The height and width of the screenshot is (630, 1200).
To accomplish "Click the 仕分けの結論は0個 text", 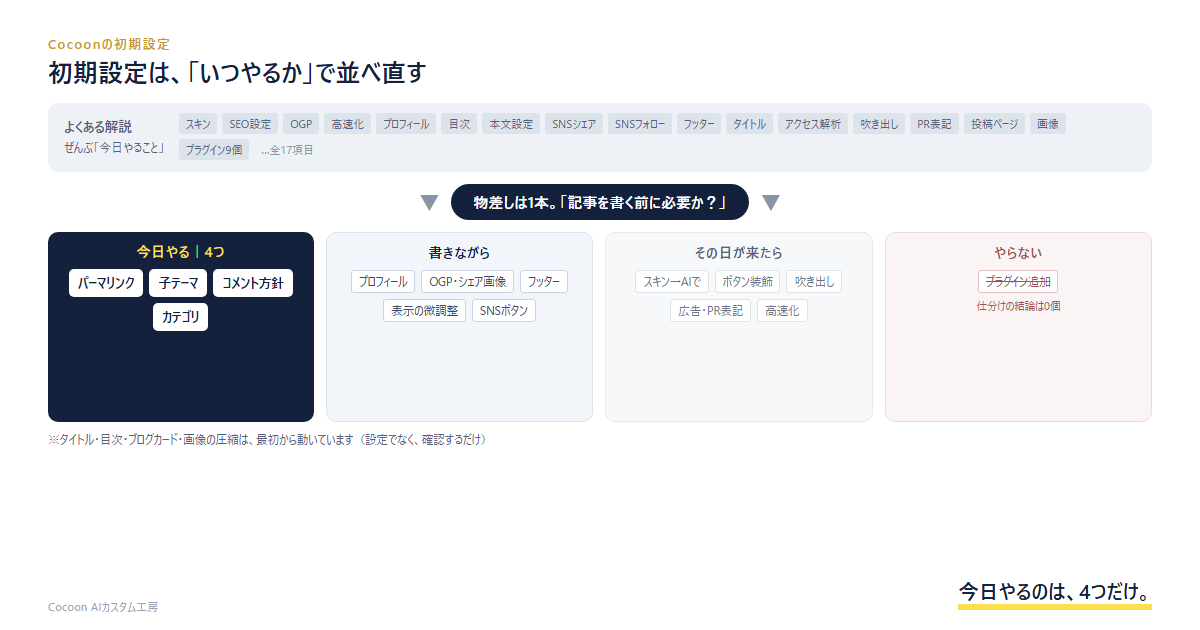I will [1019, 306].
